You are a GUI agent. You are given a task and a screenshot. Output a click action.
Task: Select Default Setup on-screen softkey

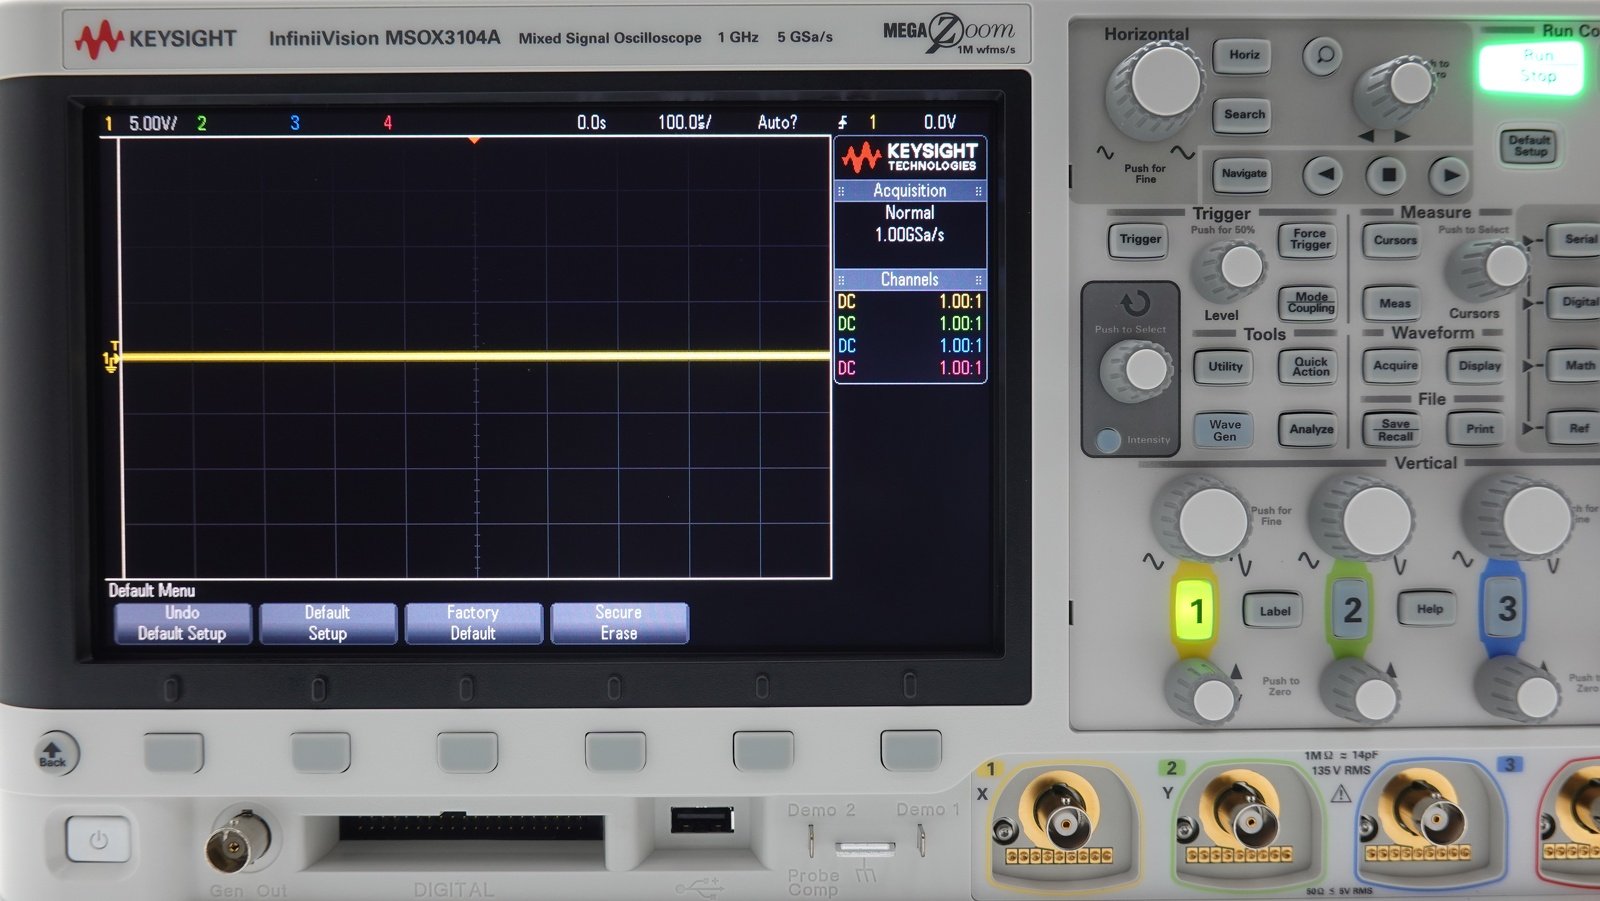point(328,623)
